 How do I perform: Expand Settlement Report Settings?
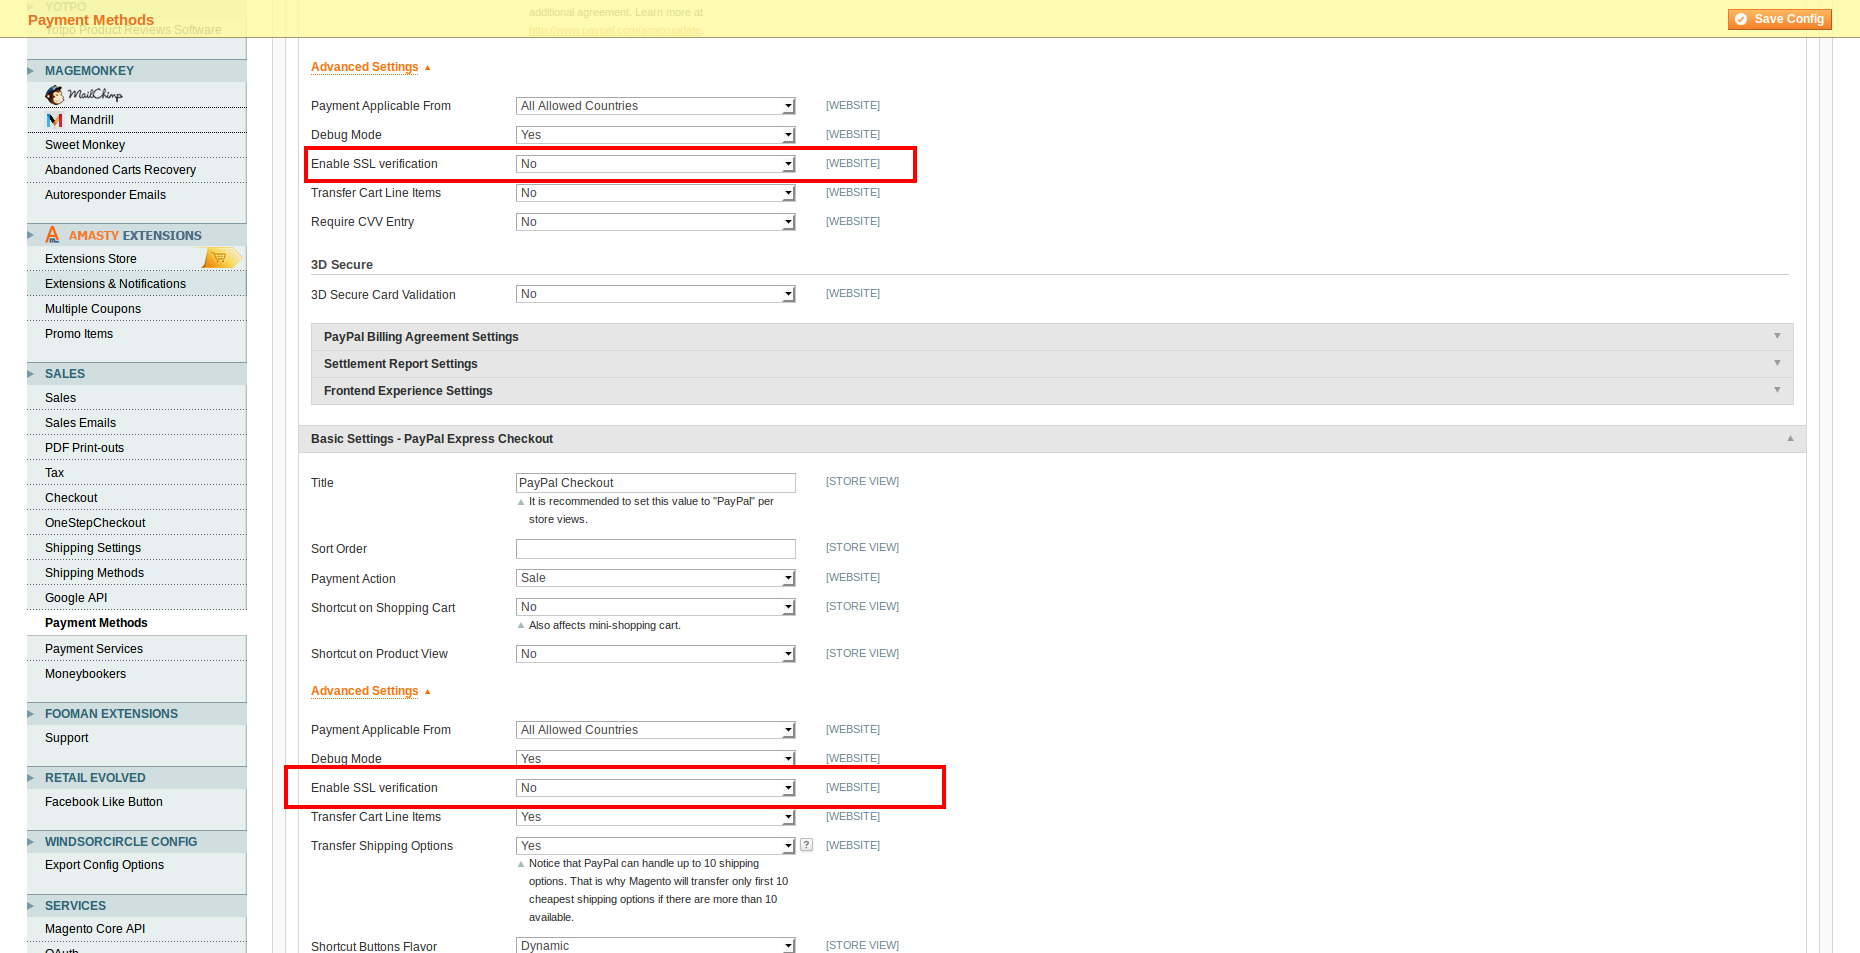[x=1052, y=364]
